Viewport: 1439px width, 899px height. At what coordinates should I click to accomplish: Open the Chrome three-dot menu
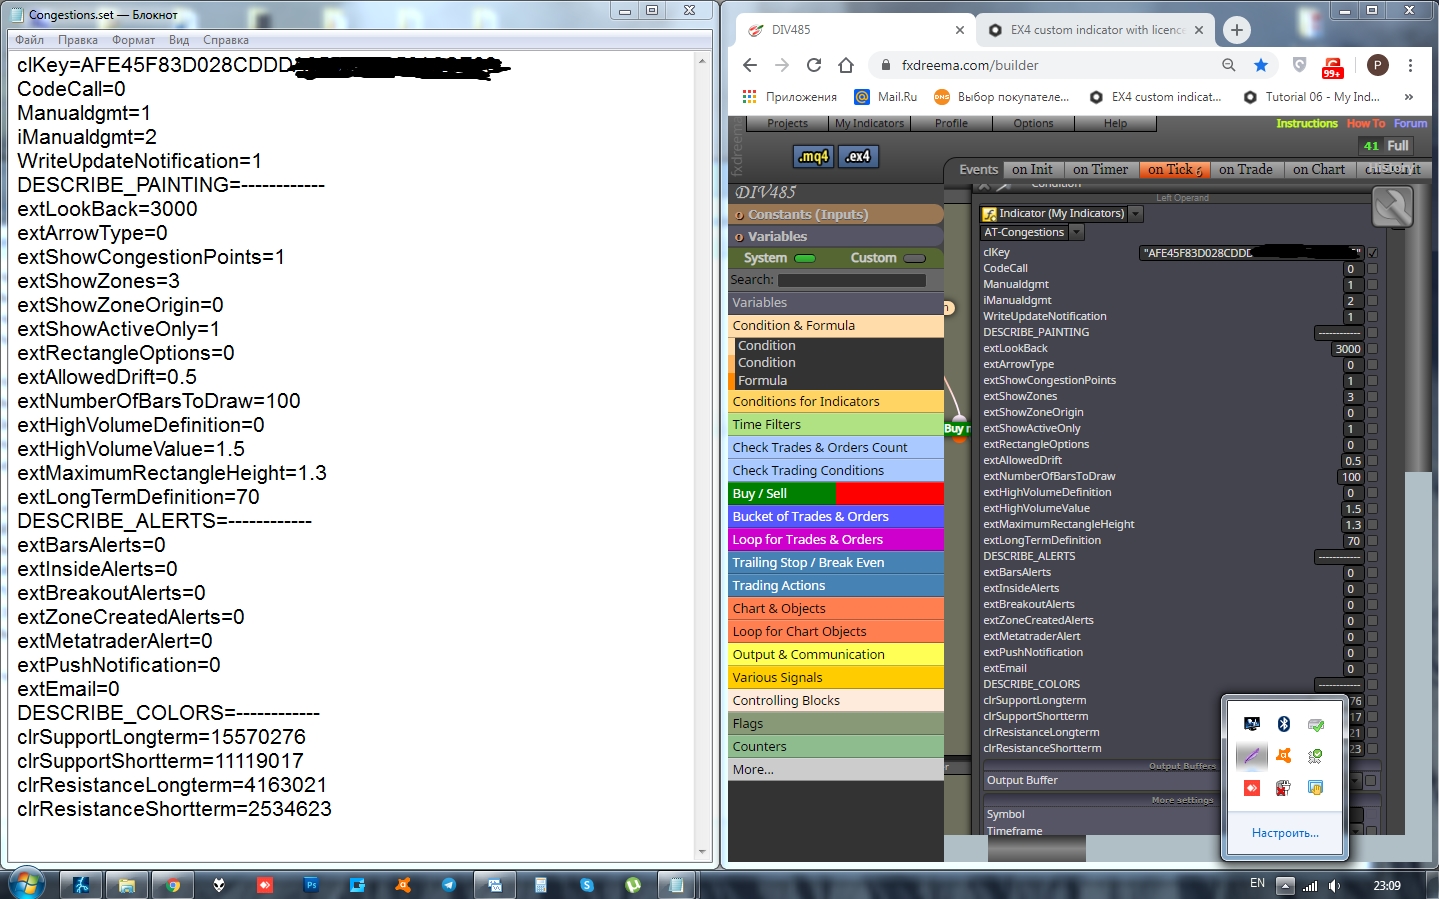click(x=1410, y=65)
